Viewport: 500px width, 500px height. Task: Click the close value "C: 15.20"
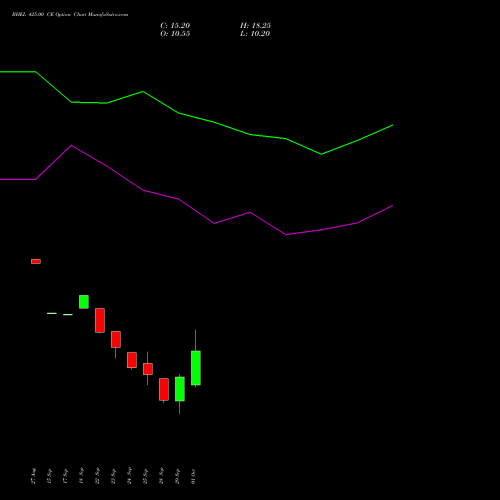[x=175, y=26]
